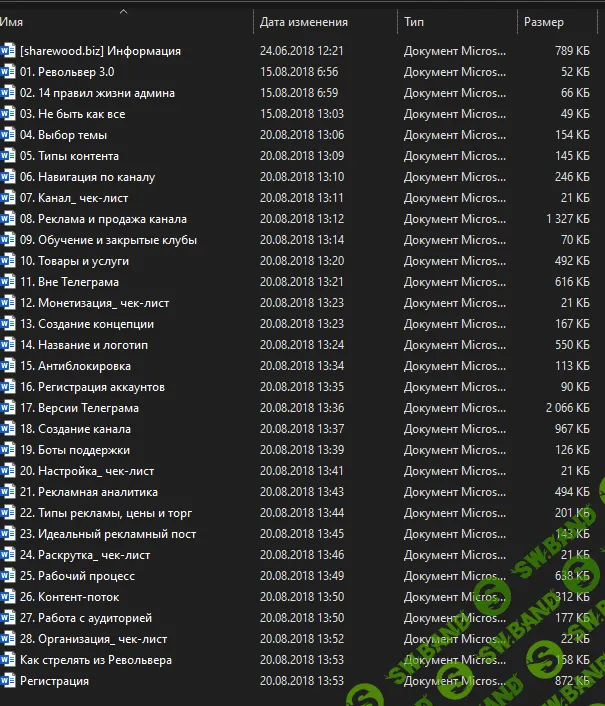Click Word icon next to '19. Боты поддержки'
Image resolution: width=605 pixels, height=706 pixels.
(9, 450)
